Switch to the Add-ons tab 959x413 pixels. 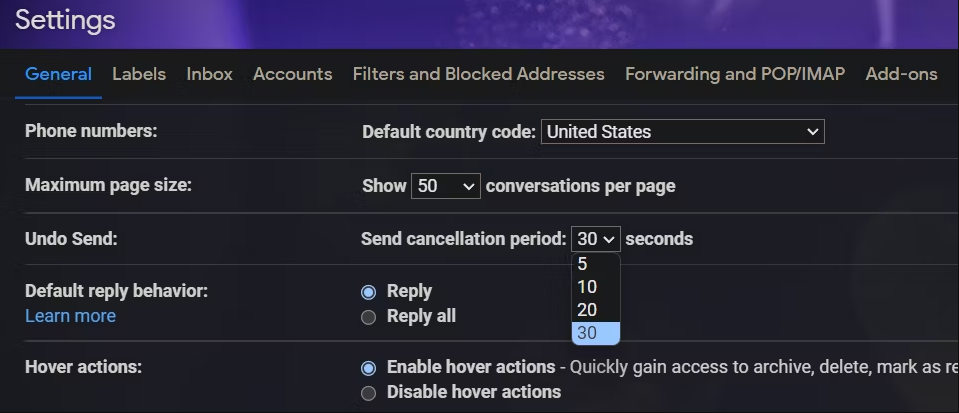coord(901,74)
